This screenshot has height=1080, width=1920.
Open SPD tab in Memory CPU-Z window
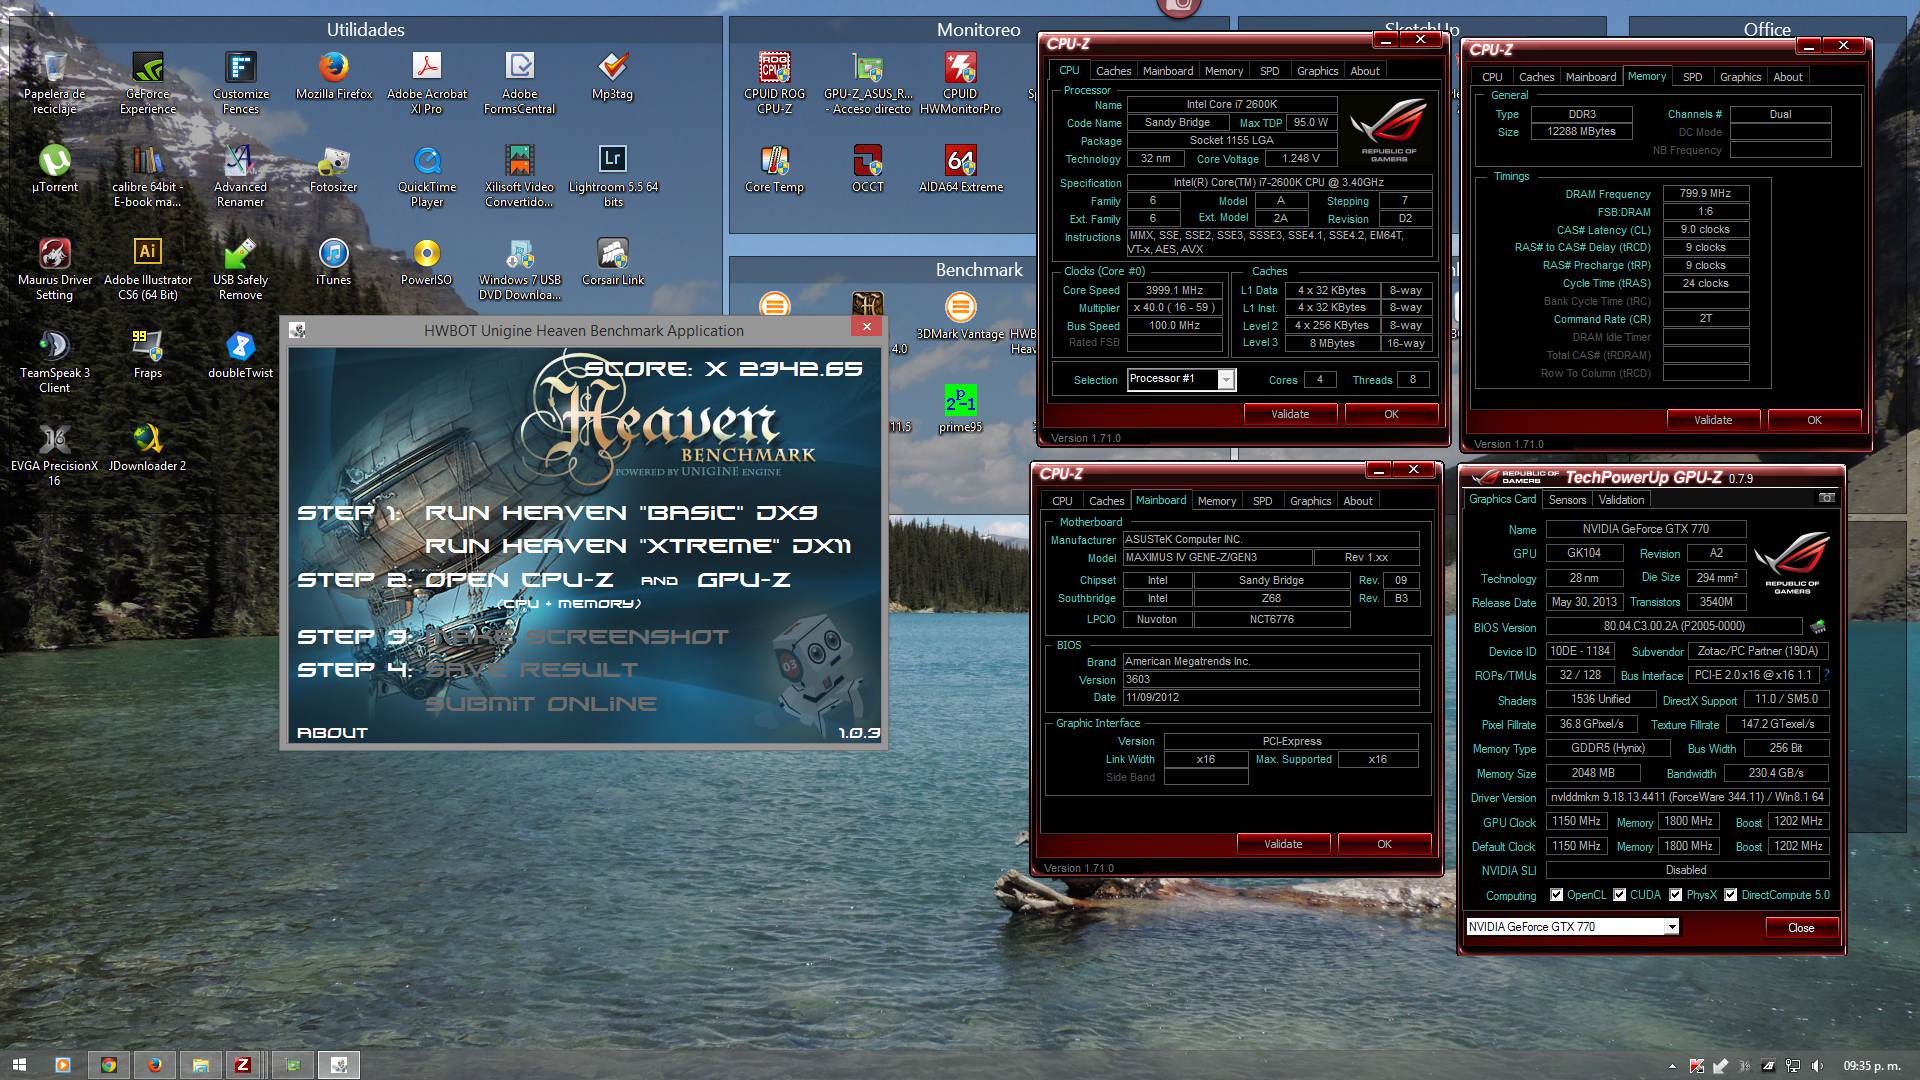point(1692,77)
